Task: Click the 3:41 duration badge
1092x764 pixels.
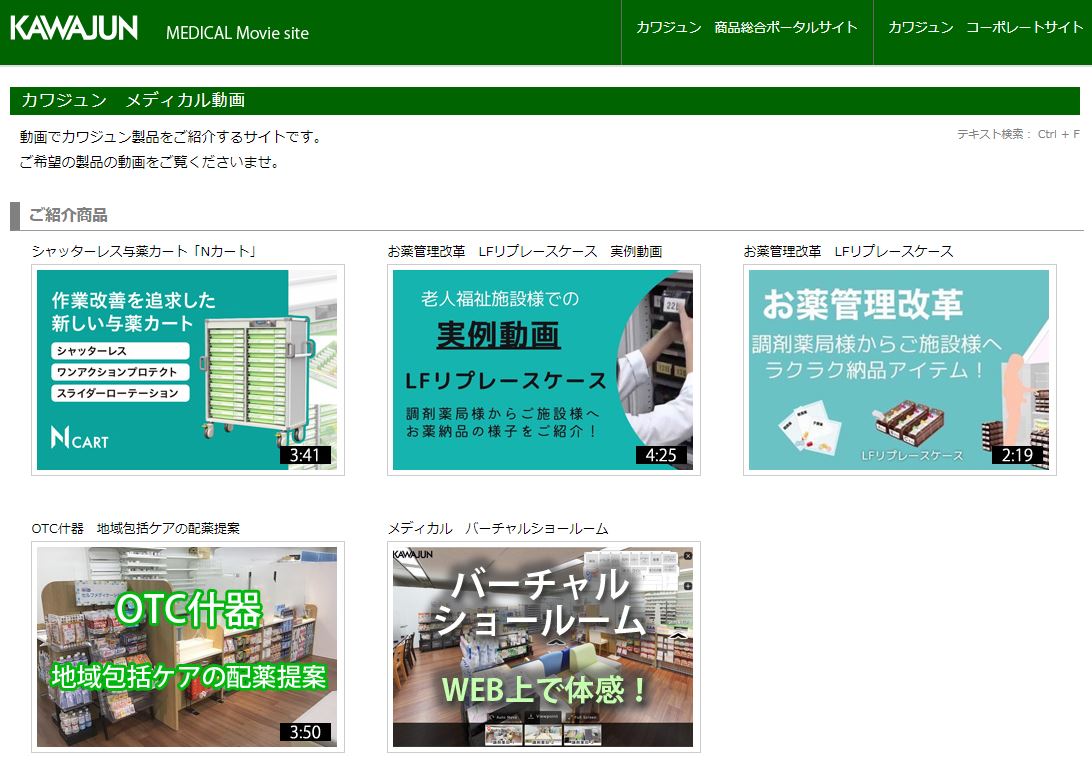Action: pyautogui.click(x=305, y=455)
